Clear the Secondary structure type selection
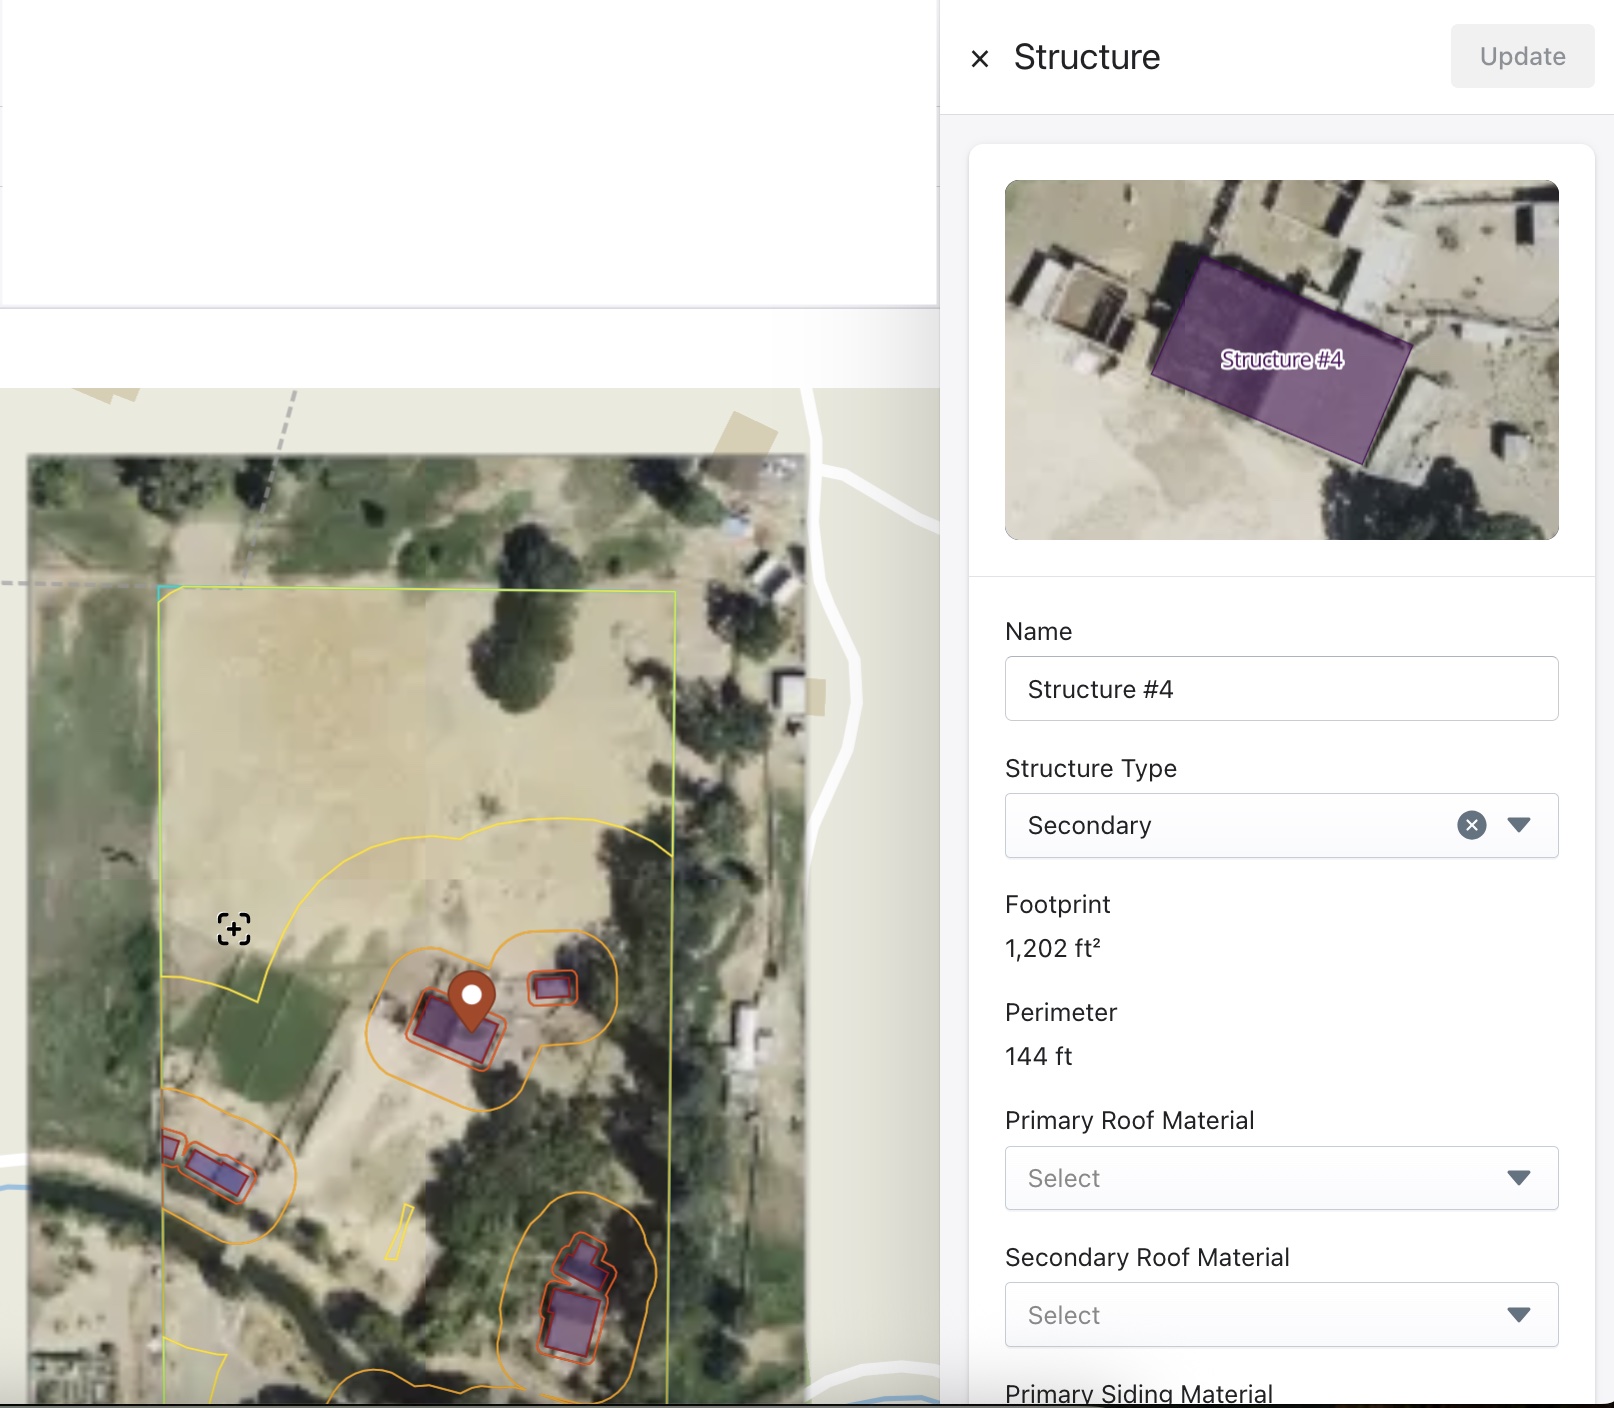Image resolution: width=1614 pixels, height=1408 pixels. [1471, 825]
